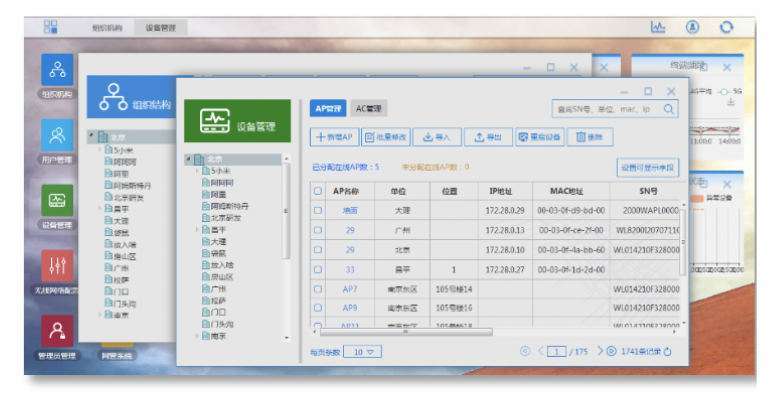Open the 无线网络配置 sliders icon
The image size is (776, 400).
57,266
